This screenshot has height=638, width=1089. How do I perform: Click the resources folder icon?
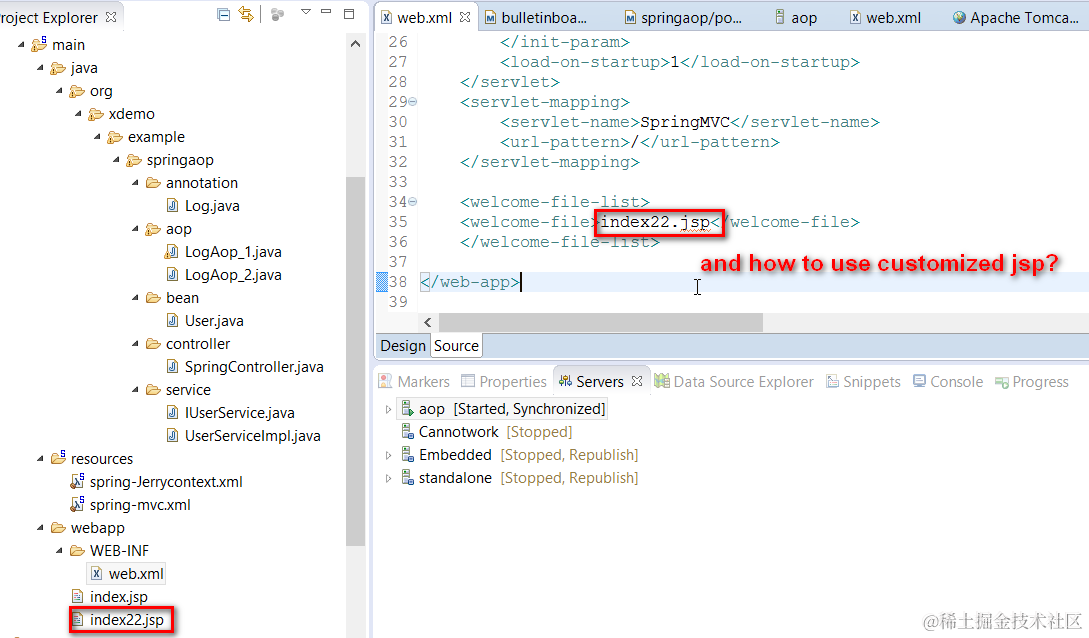(x=58, y=458)
